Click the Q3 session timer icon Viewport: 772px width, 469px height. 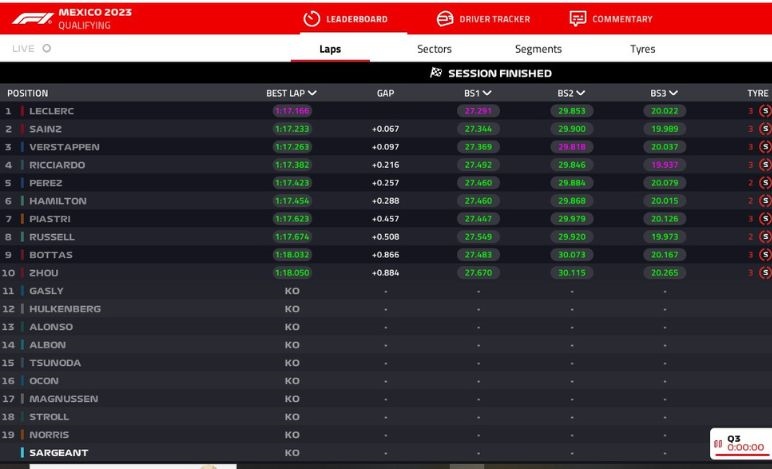717,443
